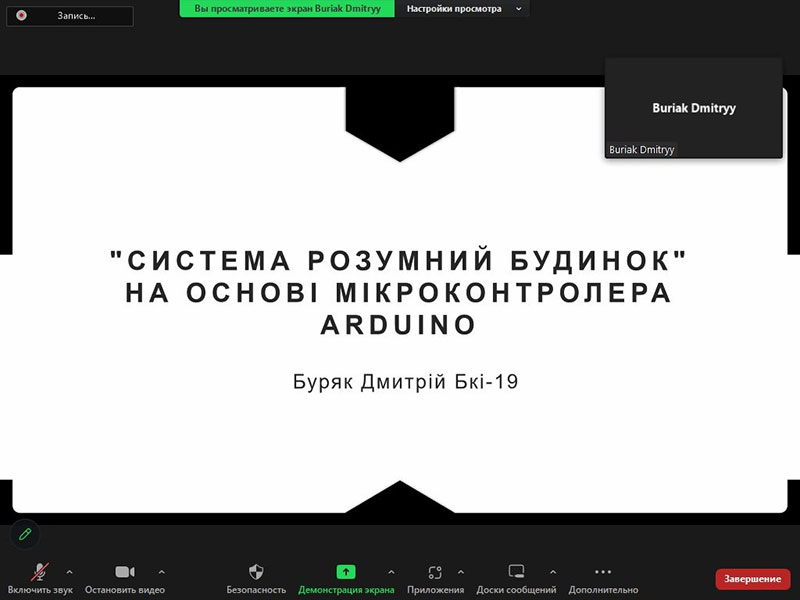Viewport: 800px width, 600px height.
Task: Select the Buriak Dmitryy video thumbnail
Action: click(x=693, y=108)
